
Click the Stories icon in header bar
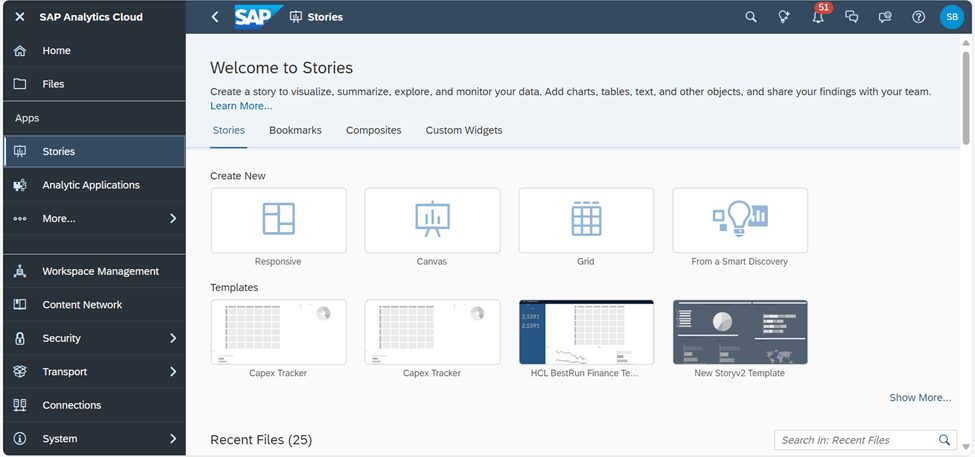pyautogui.click(x=296, y=17)
